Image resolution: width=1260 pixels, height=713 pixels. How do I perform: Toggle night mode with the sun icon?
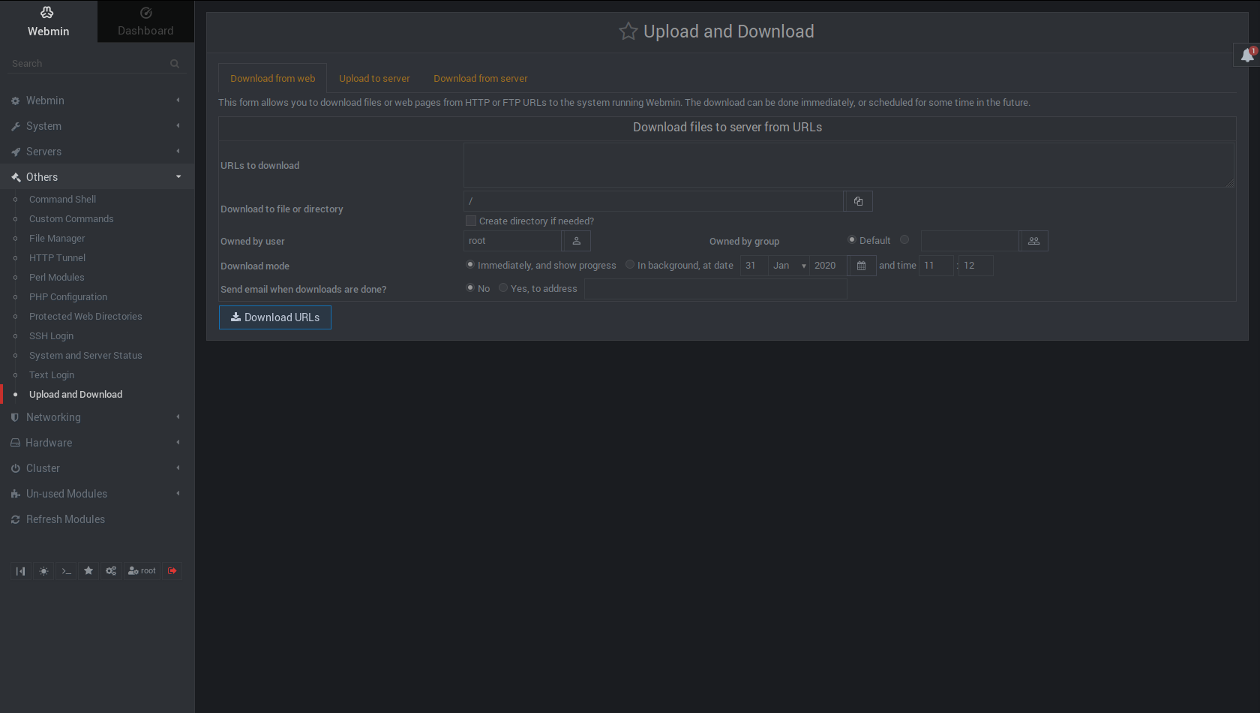(x=43, y=571)
